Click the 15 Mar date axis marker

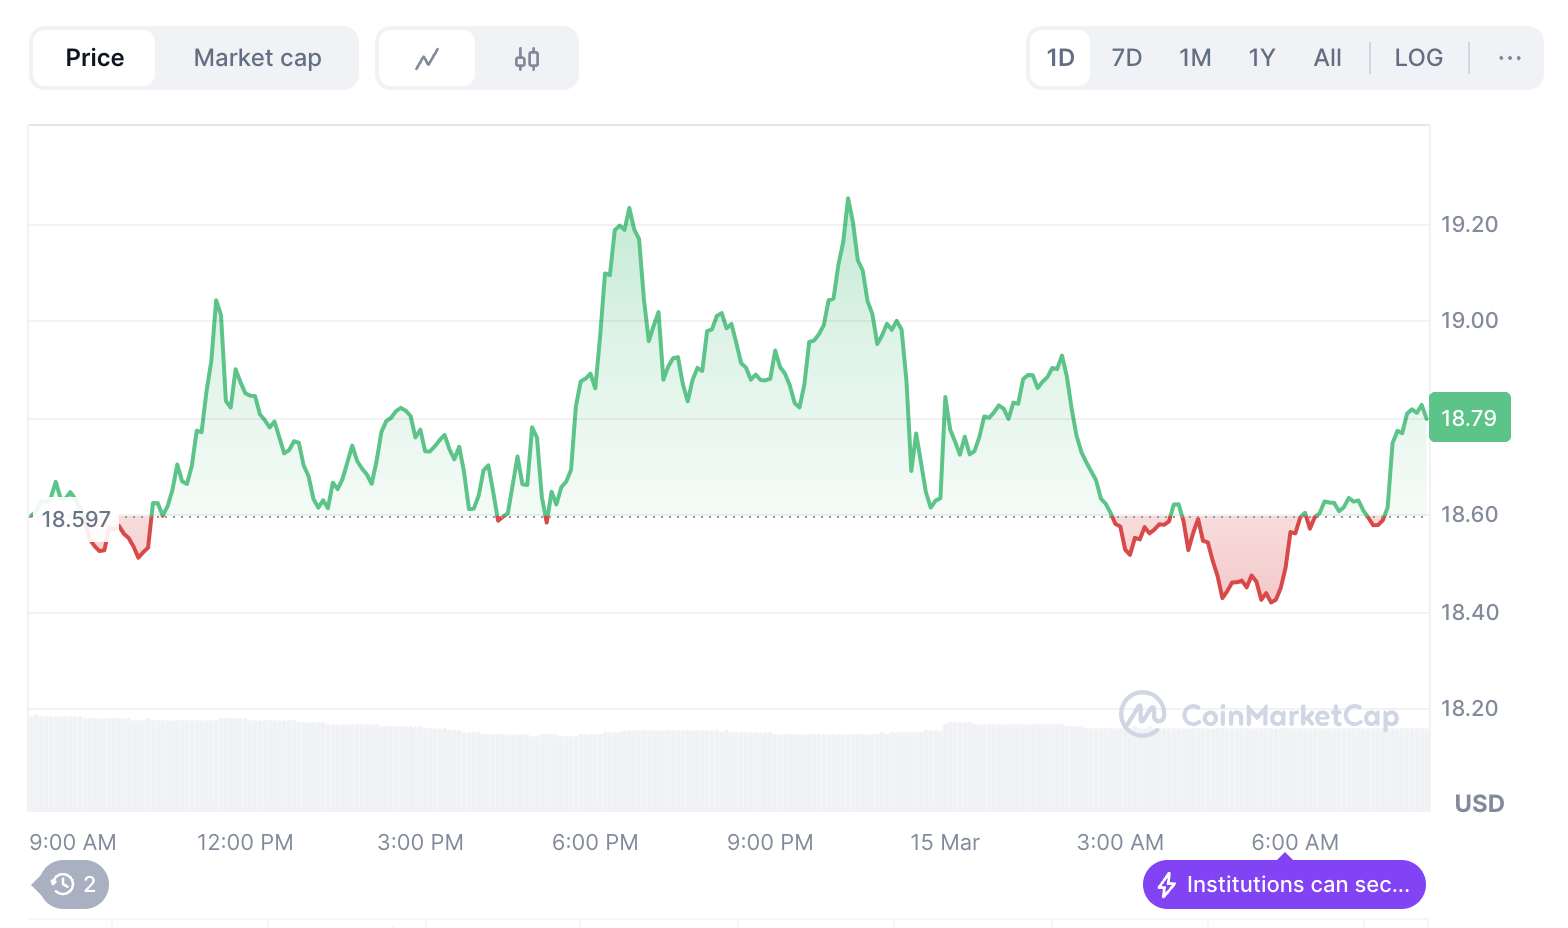(944, 842)
